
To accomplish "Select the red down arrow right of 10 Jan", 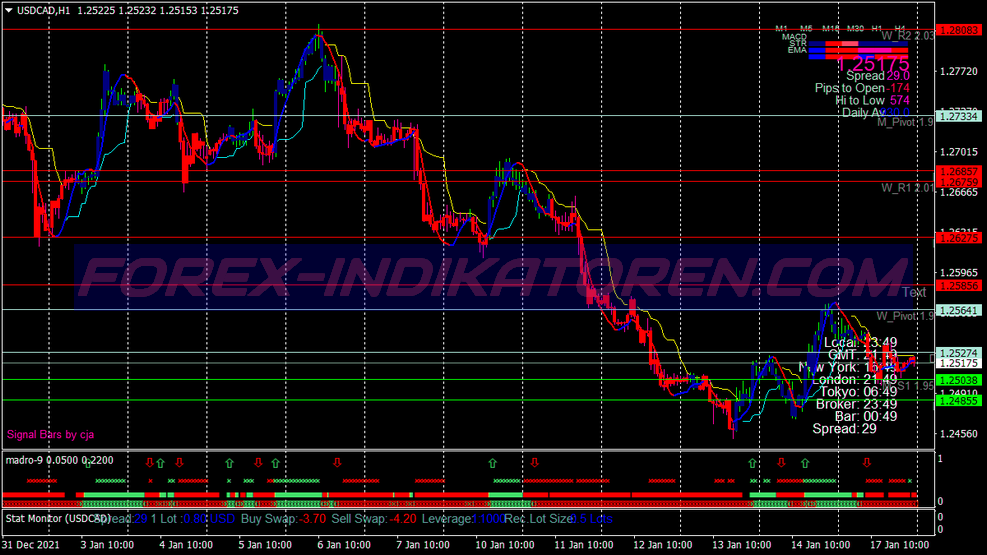I will pos(534,462).
